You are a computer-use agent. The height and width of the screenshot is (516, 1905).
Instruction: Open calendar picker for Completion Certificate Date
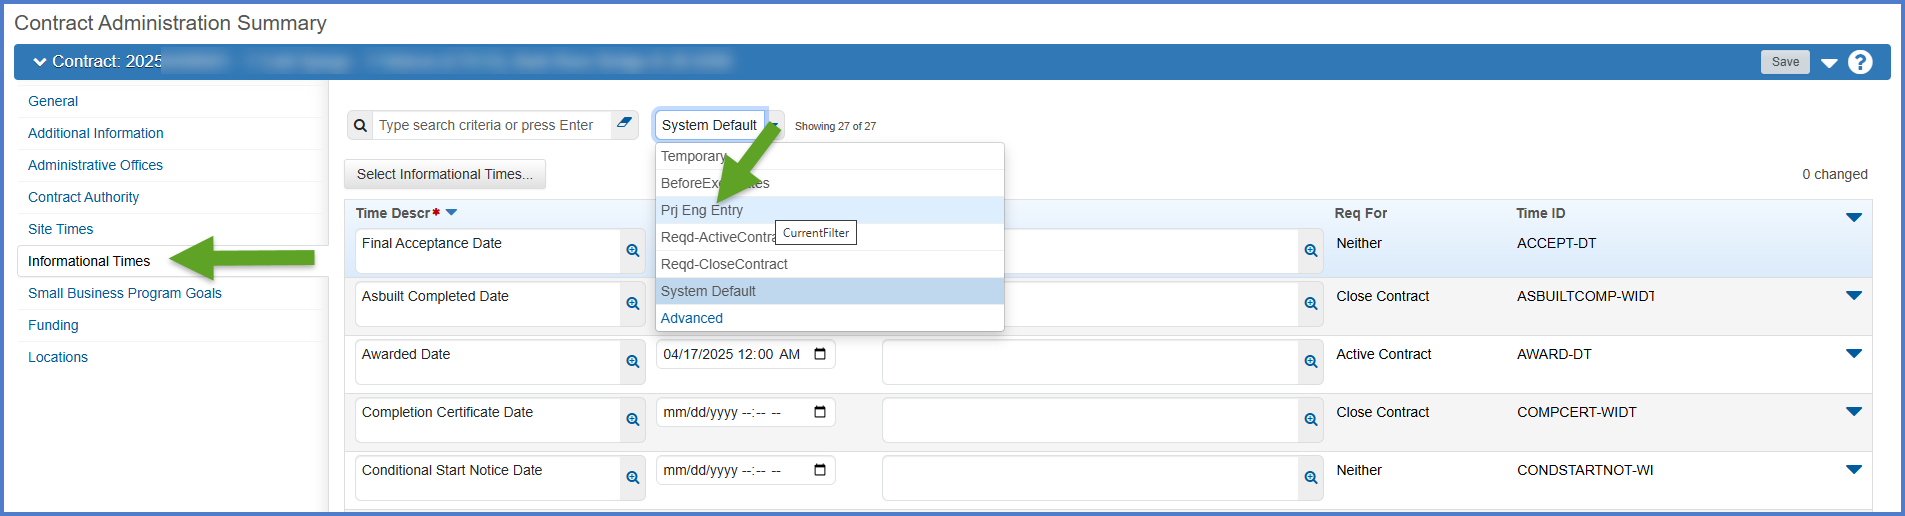820,412
